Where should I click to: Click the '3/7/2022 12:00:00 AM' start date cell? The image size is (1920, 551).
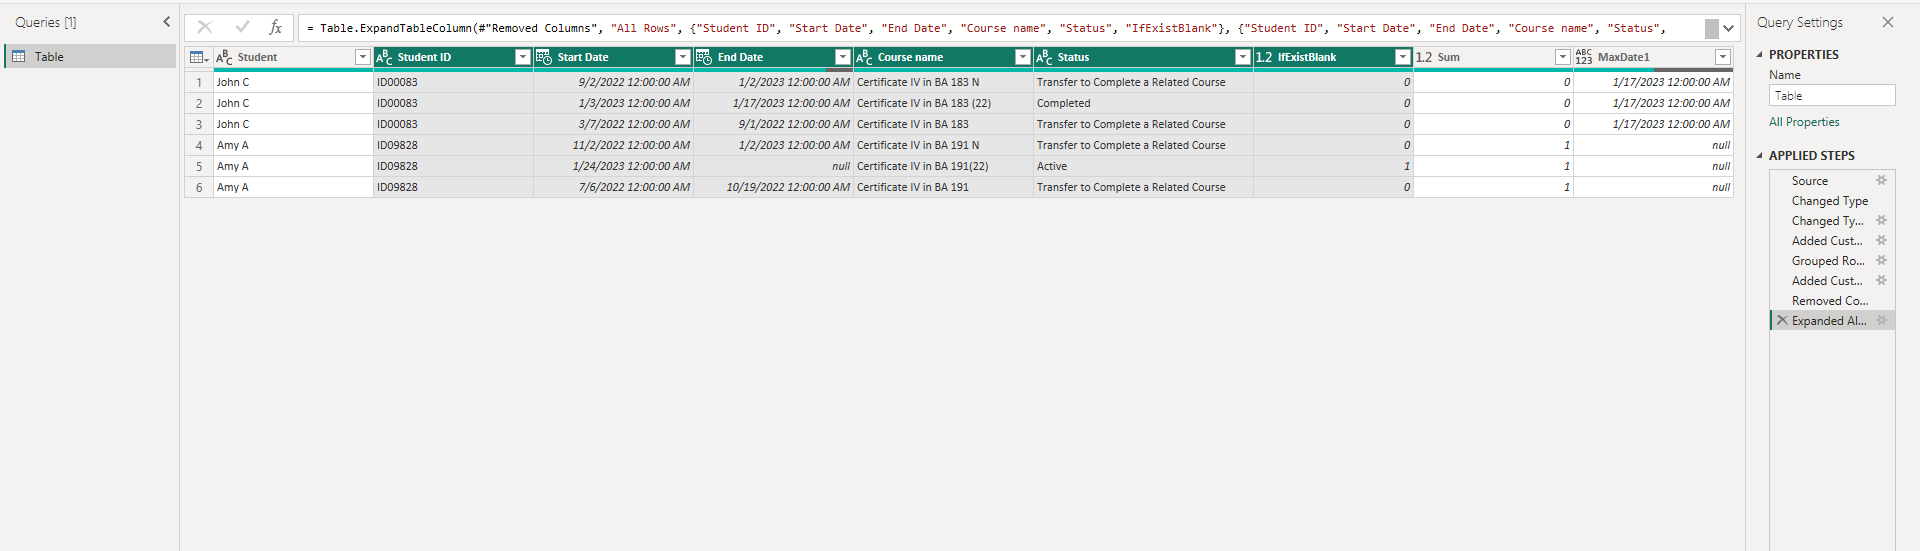point(613,124)
